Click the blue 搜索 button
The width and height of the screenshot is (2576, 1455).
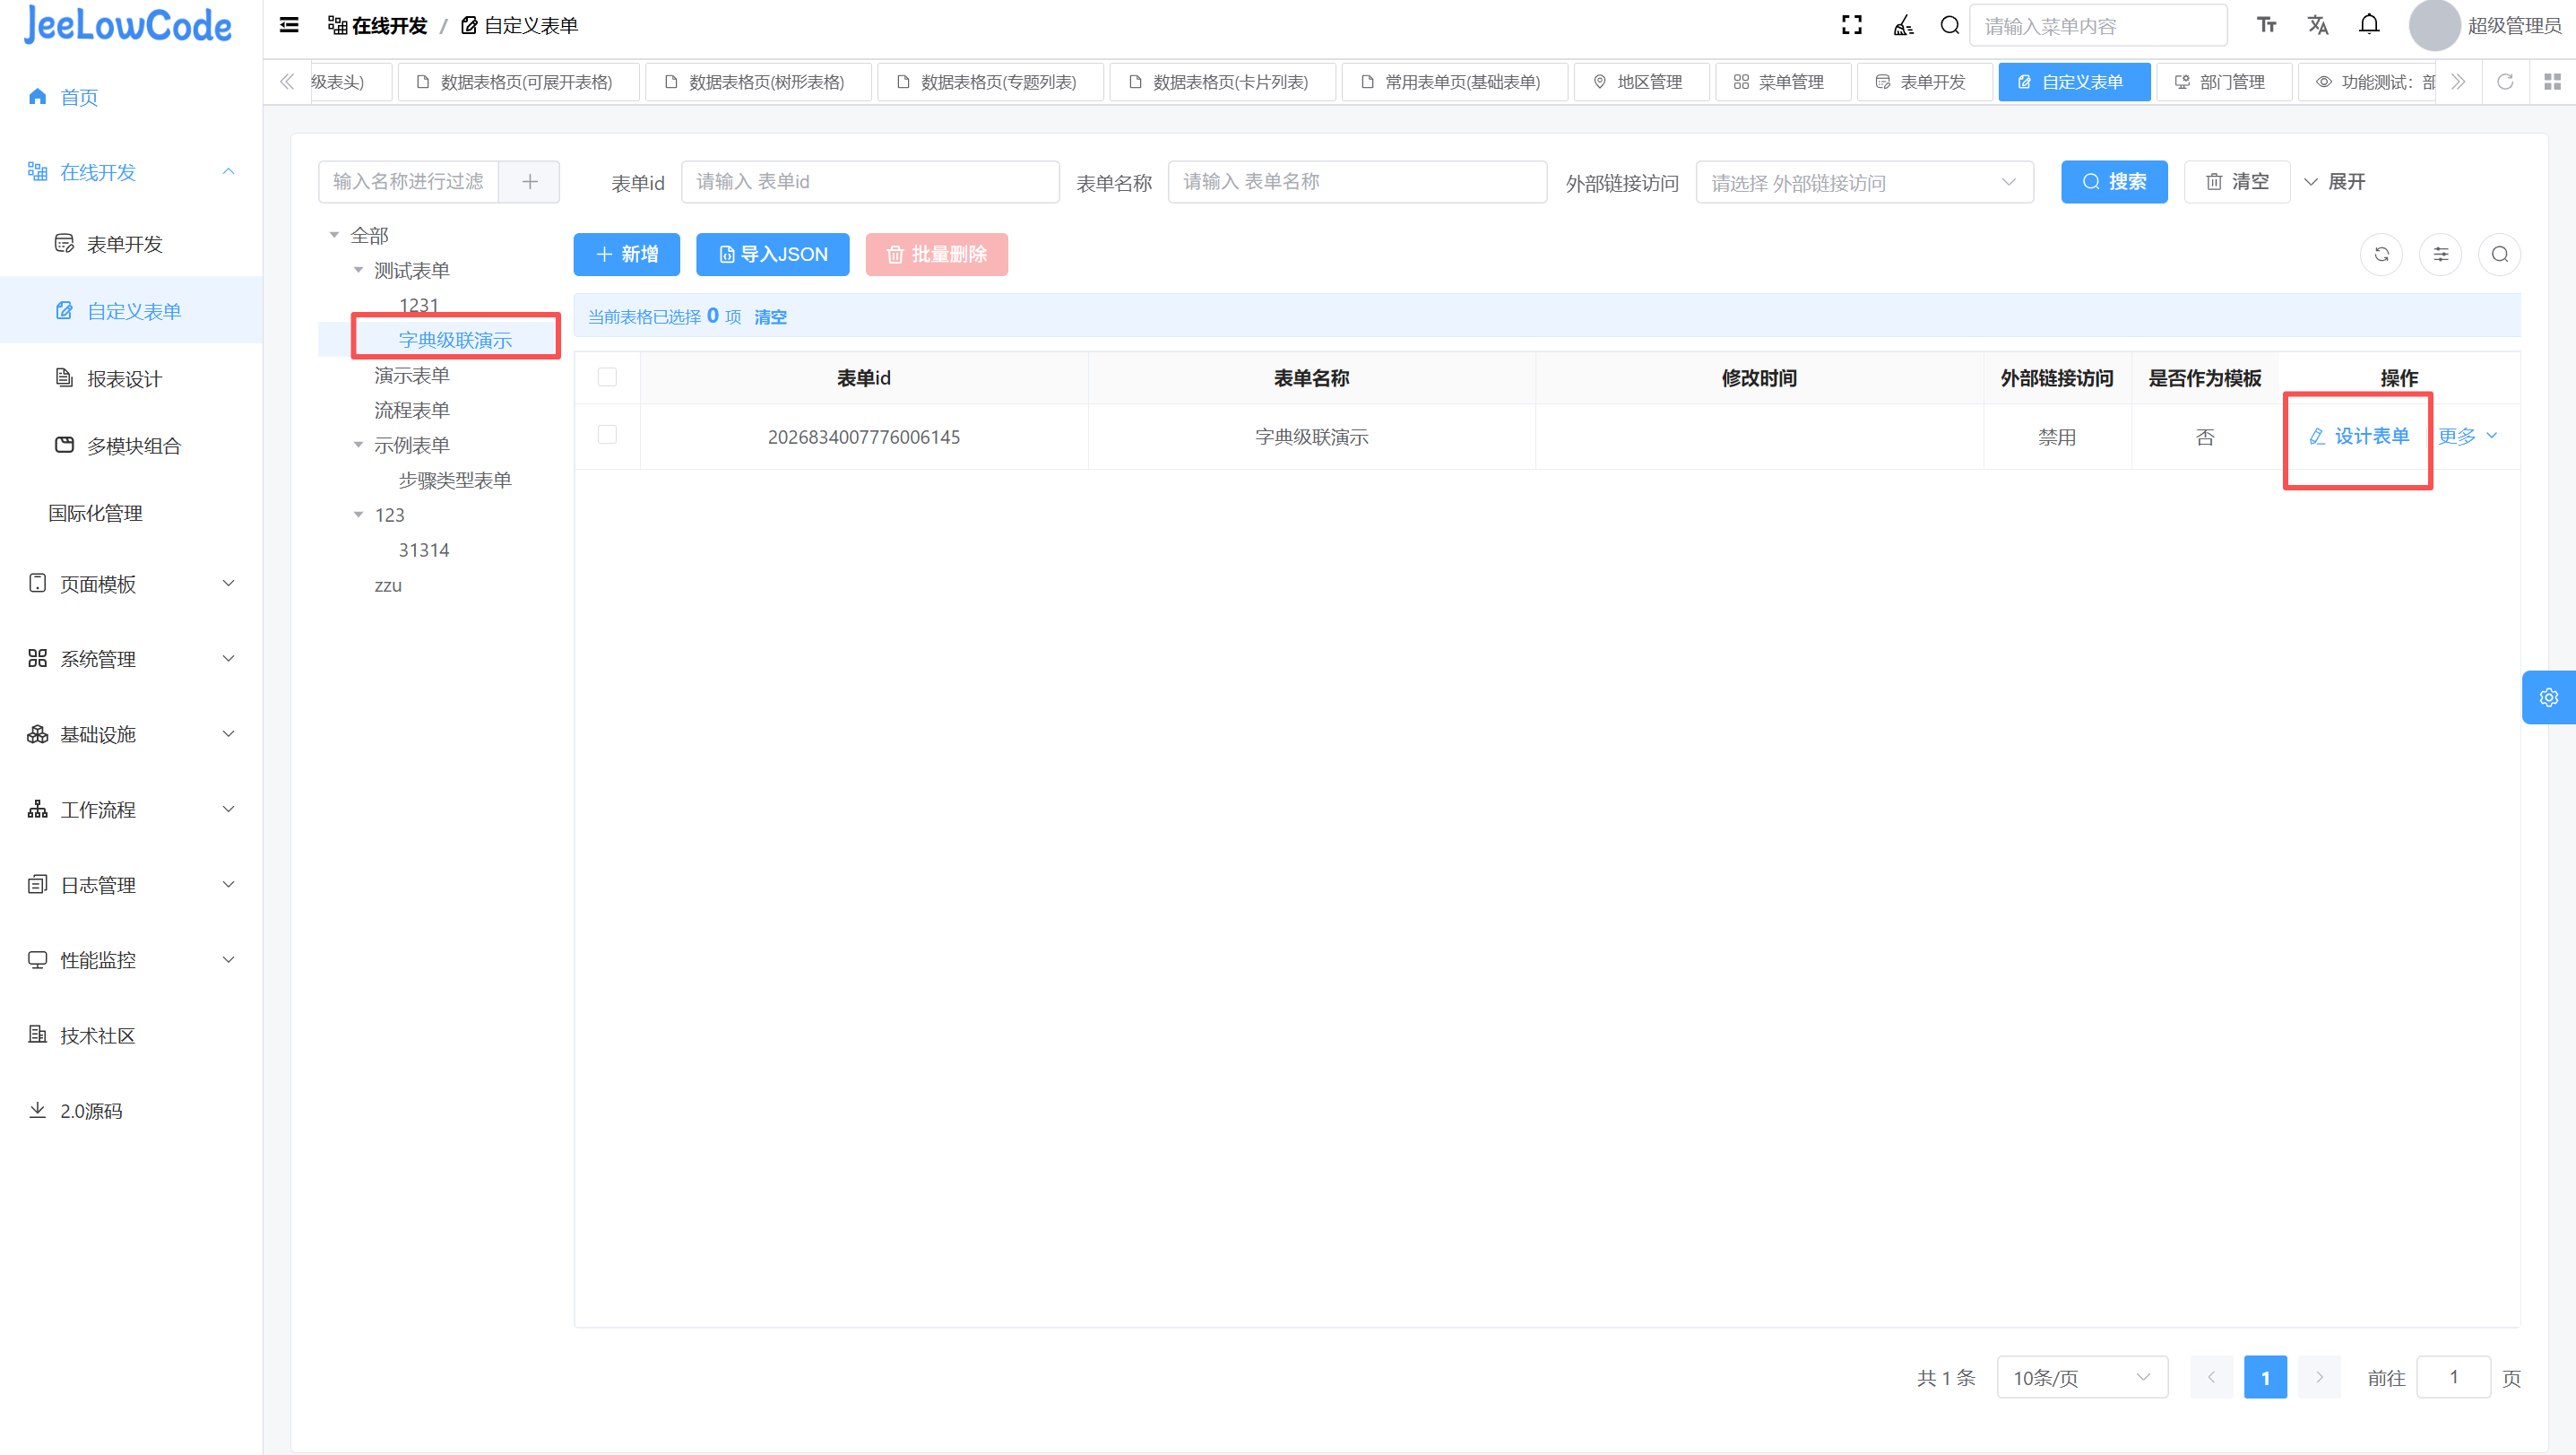pyautogui.click(x=2113, y=182)
